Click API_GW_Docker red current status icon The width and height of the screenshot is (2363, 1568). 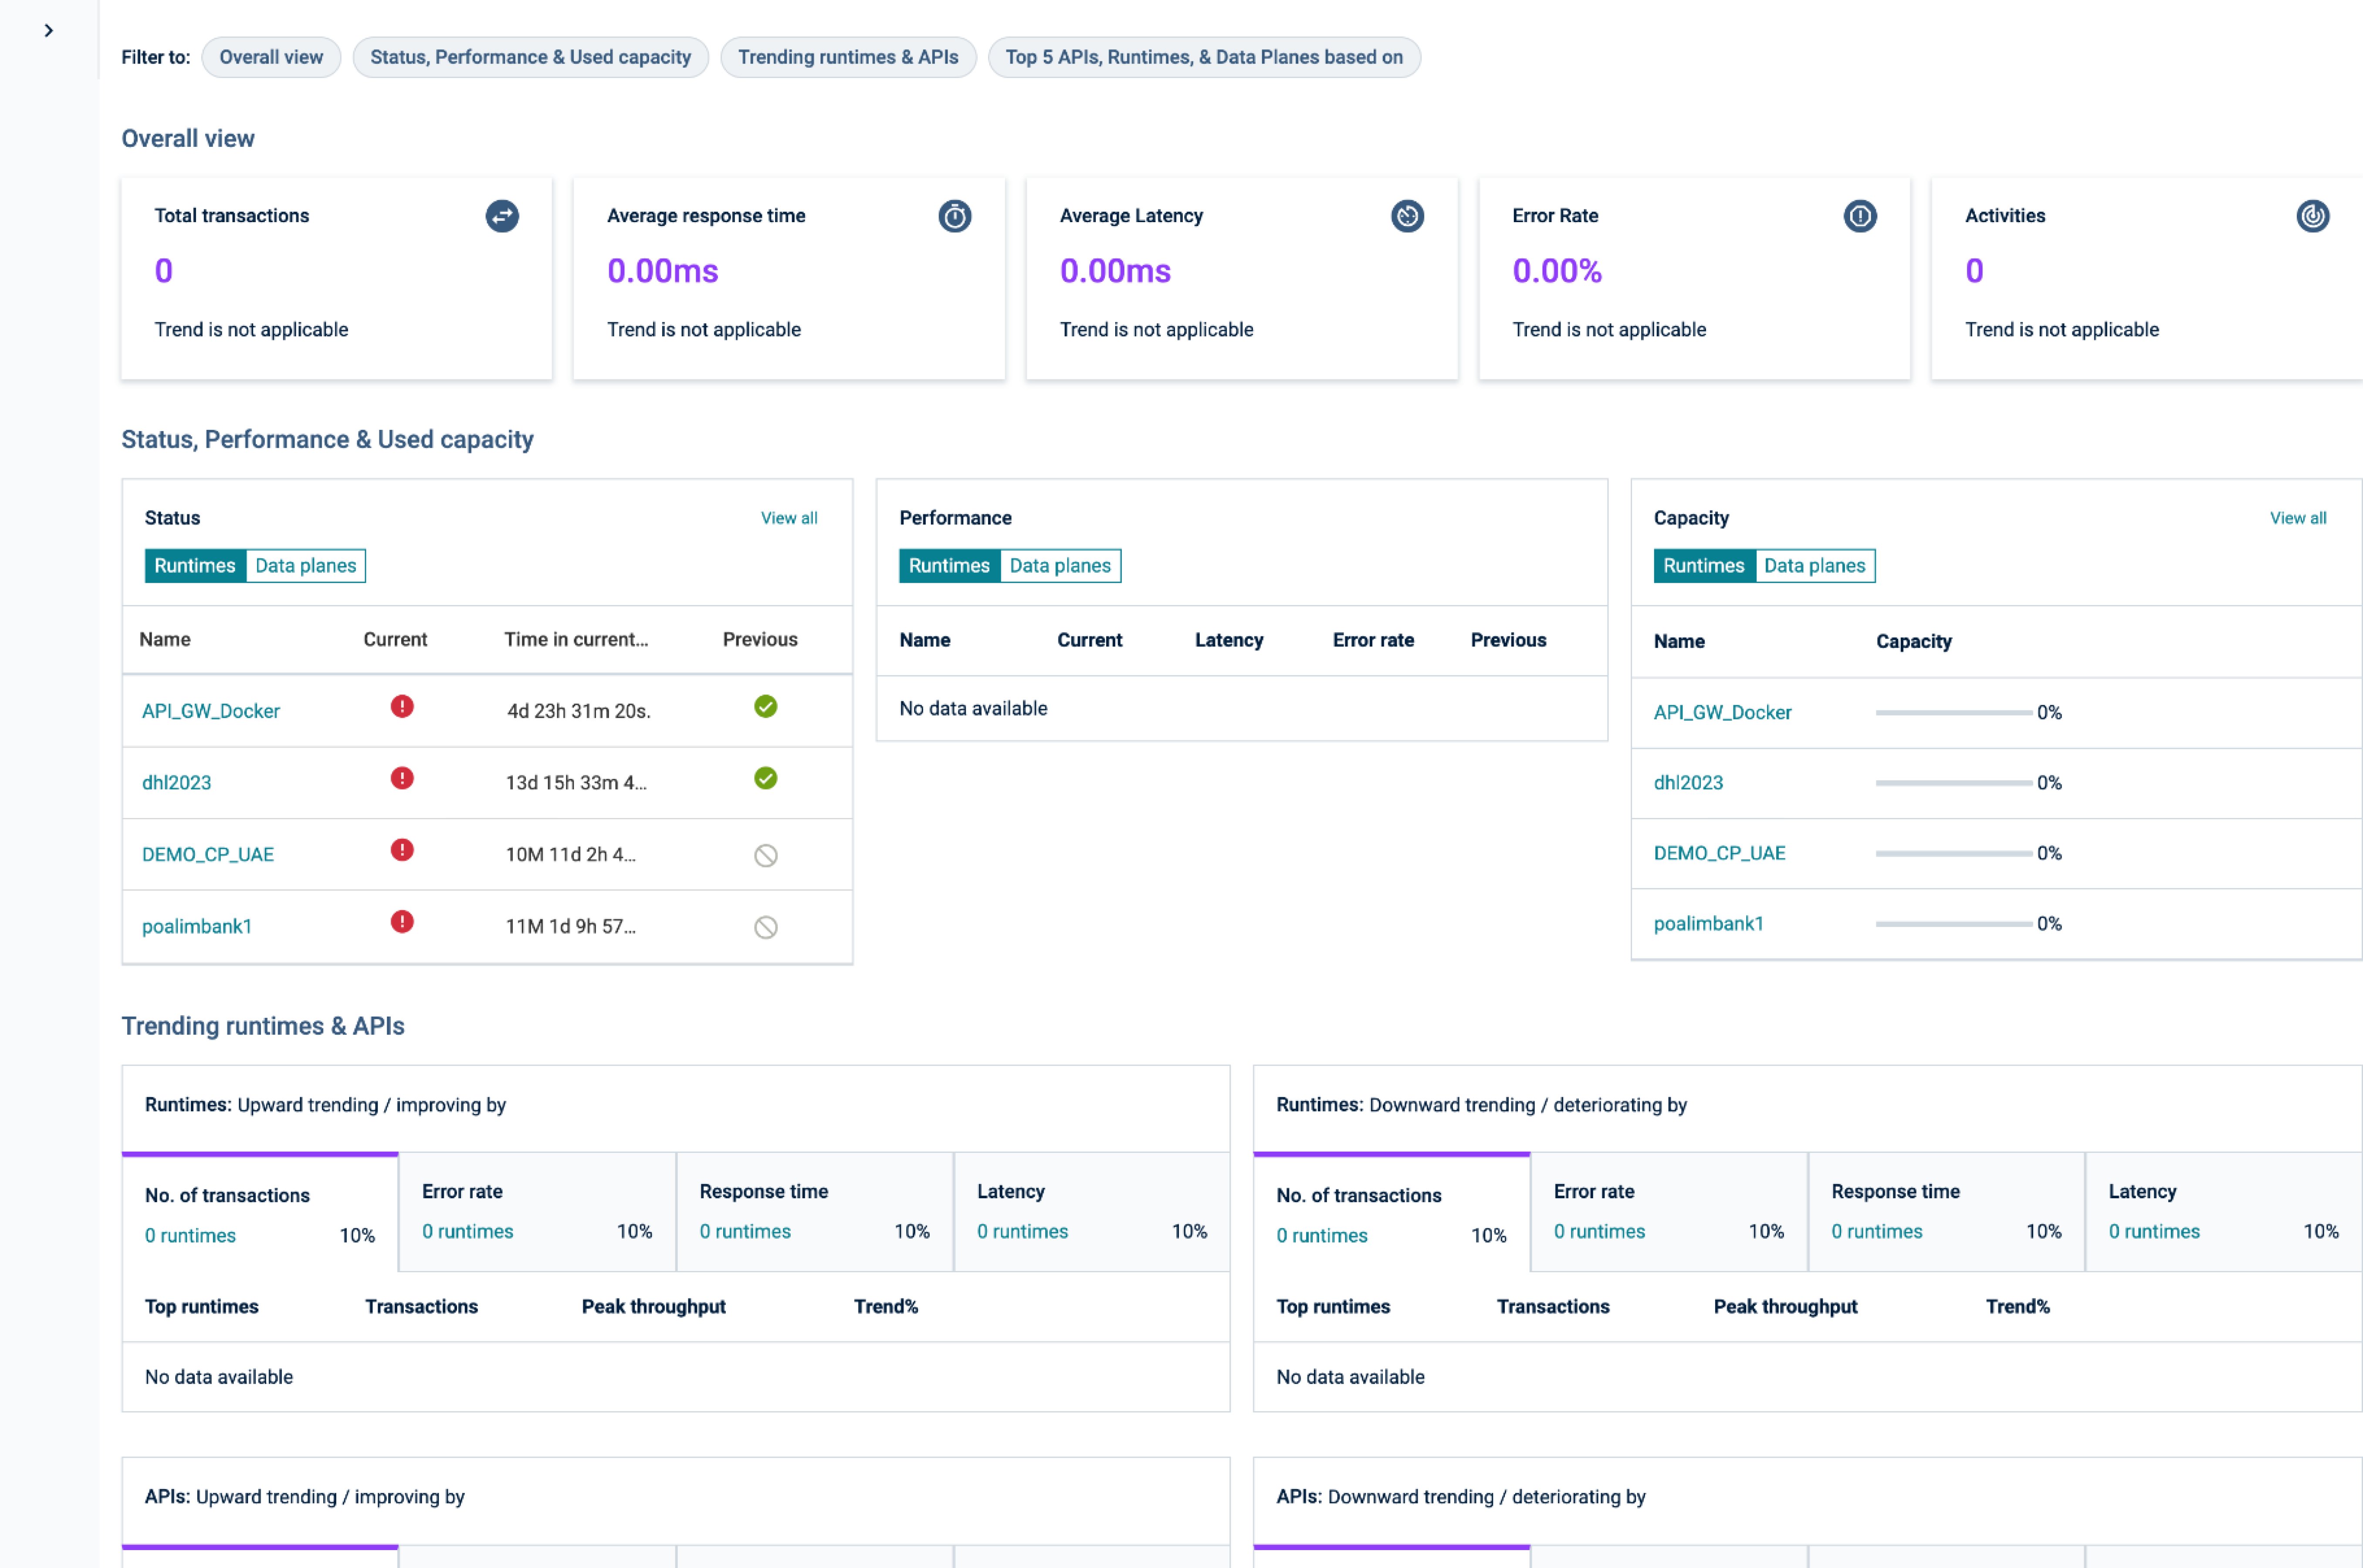[402, 707]
